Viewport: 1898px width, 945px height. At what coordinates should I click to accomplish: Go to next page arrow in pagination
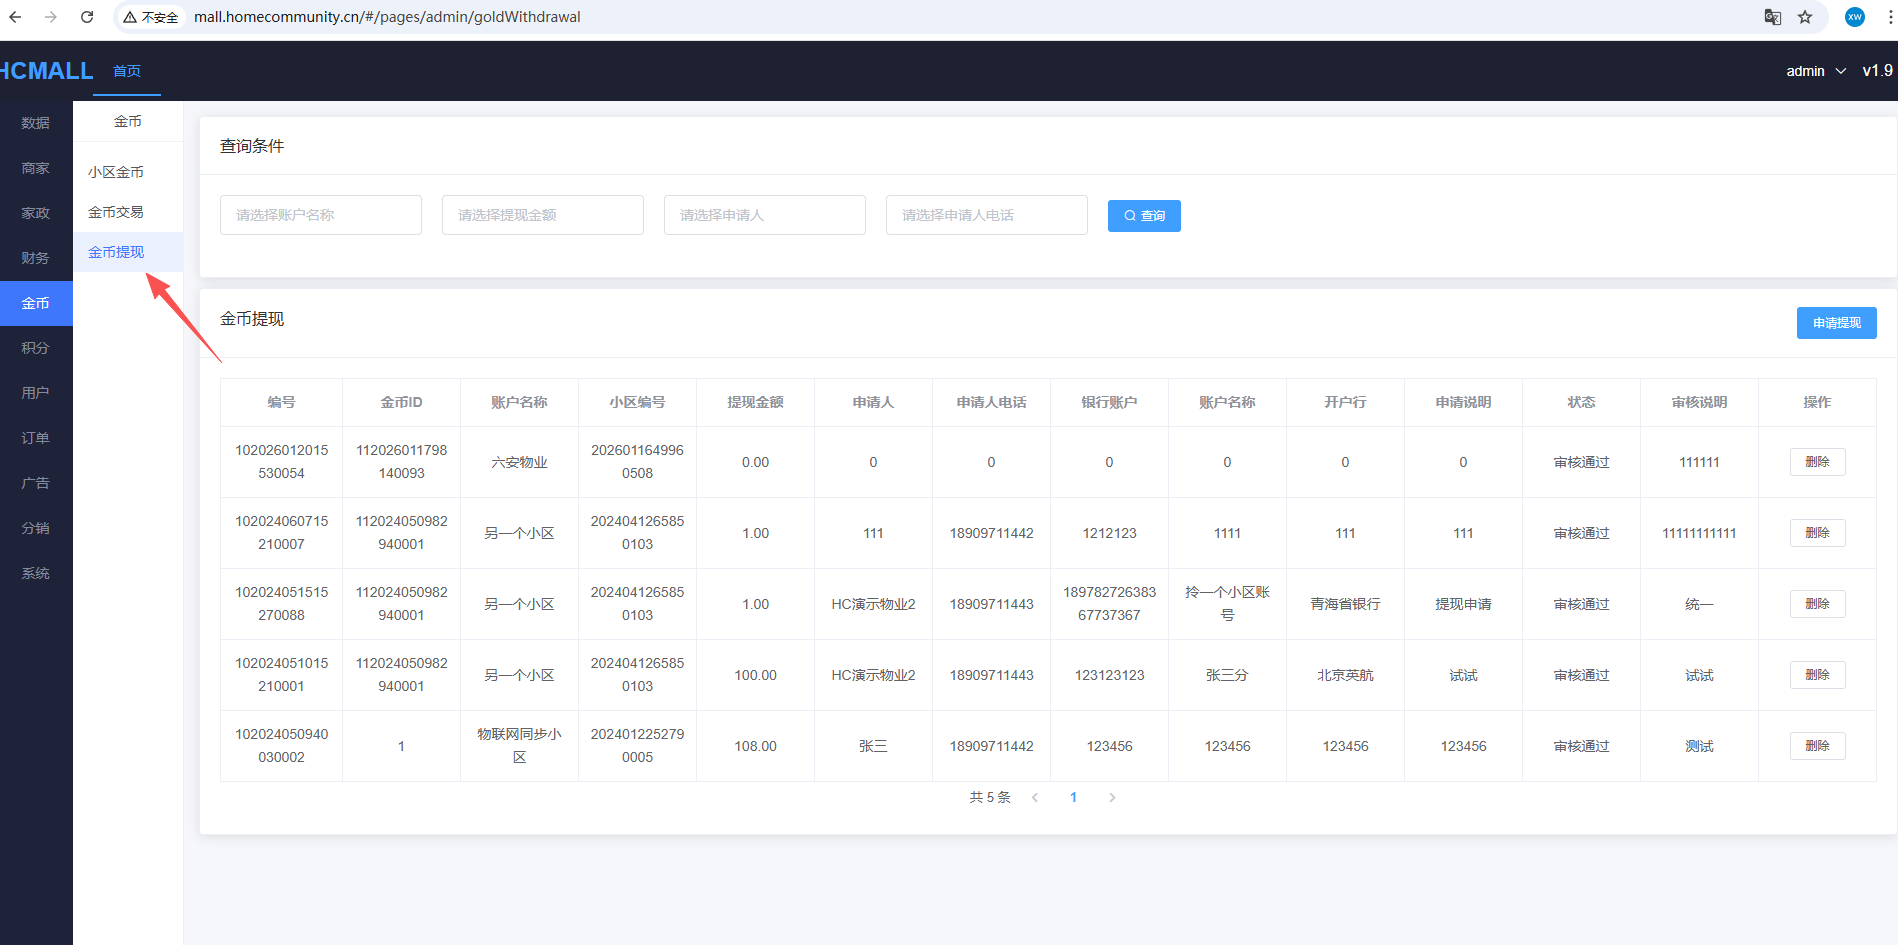click(x=1112, y=797)
